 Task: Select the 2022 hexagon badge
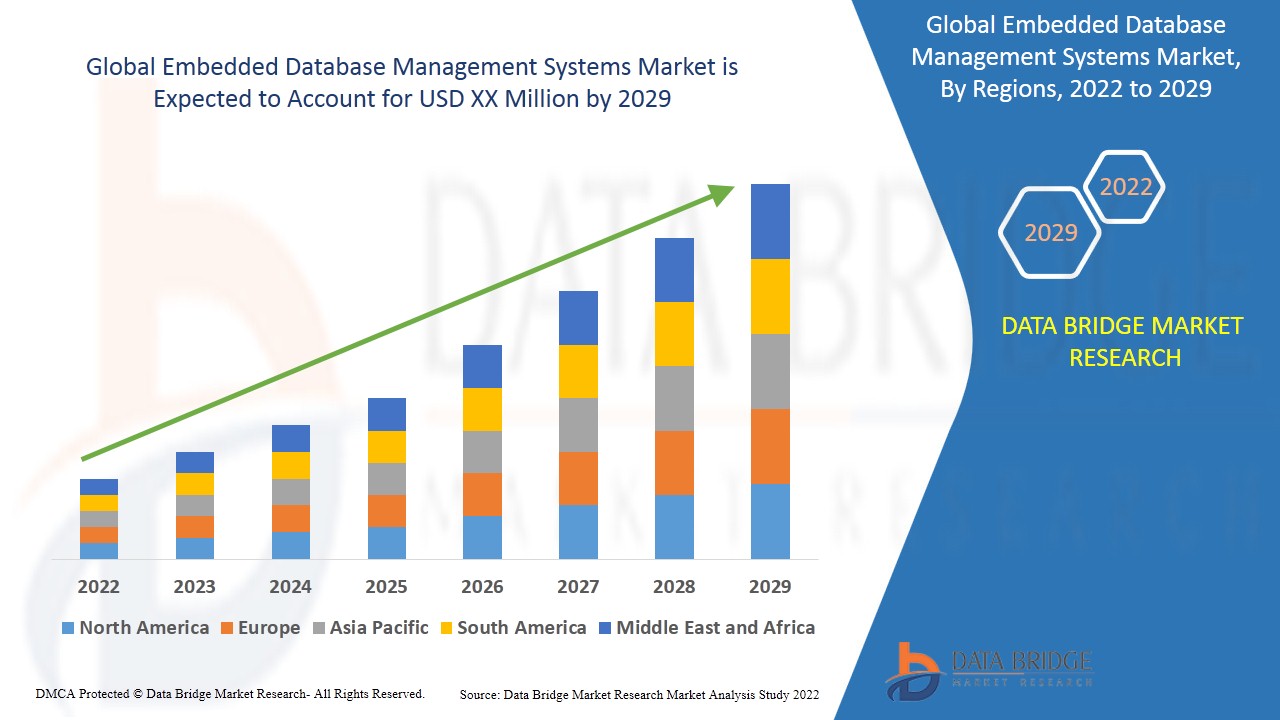[1125, 187]
